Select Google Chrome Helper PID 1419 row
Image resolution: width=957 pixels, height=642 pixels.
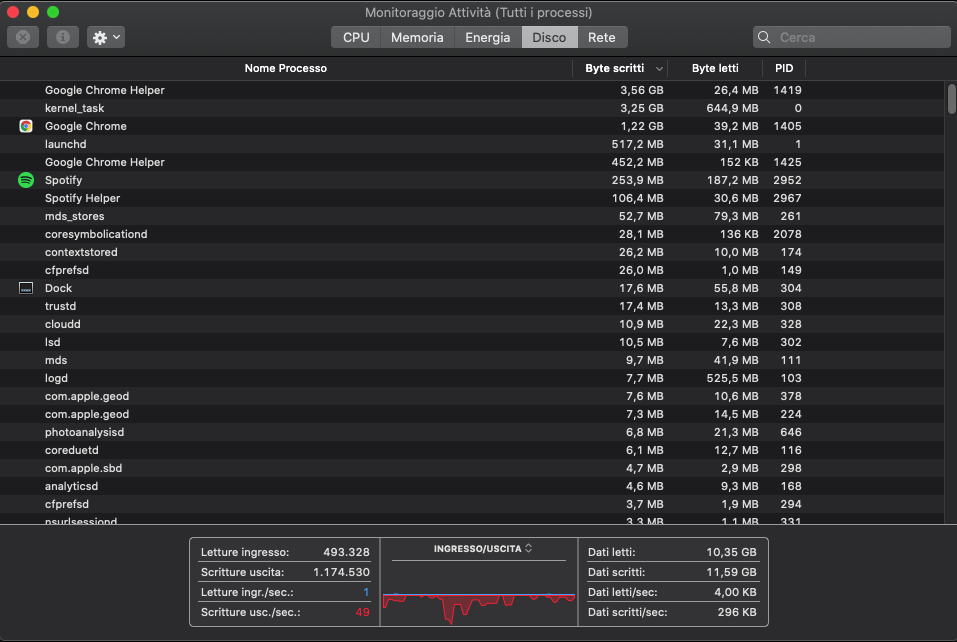[x=472, y=90]
